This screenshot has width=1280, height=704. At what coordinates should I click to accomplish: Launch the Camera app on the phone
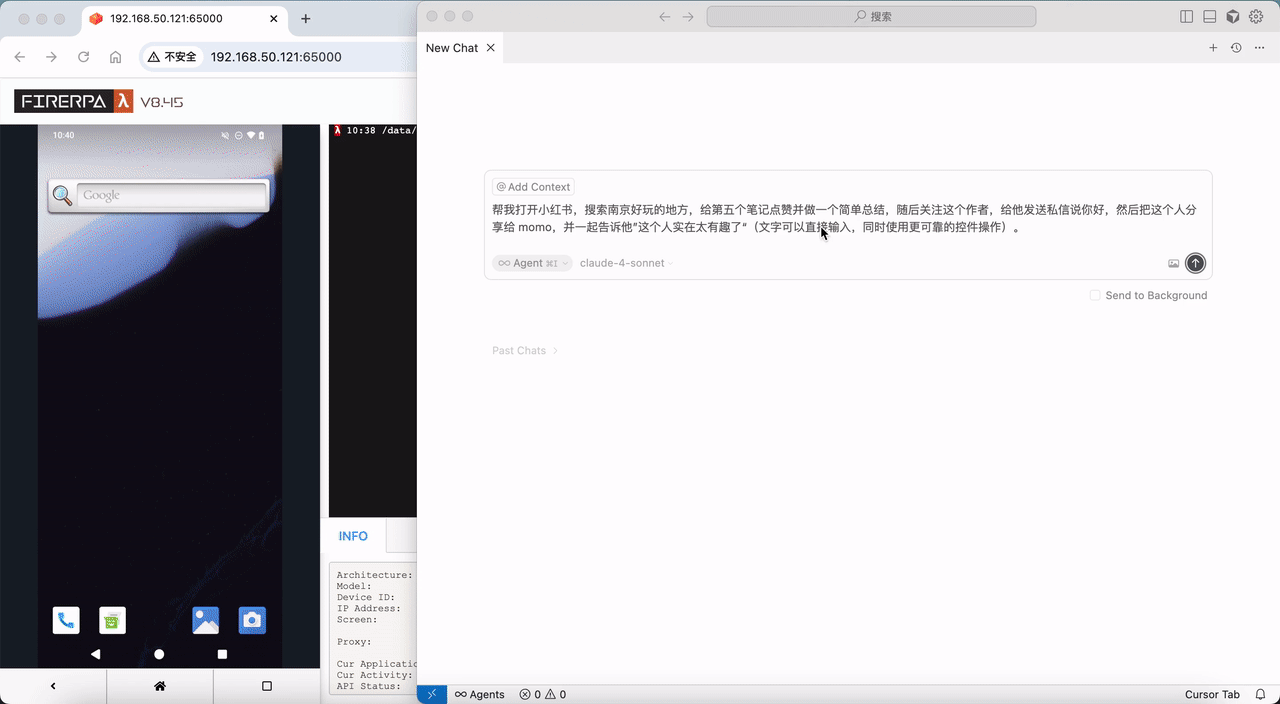point(252,621)
